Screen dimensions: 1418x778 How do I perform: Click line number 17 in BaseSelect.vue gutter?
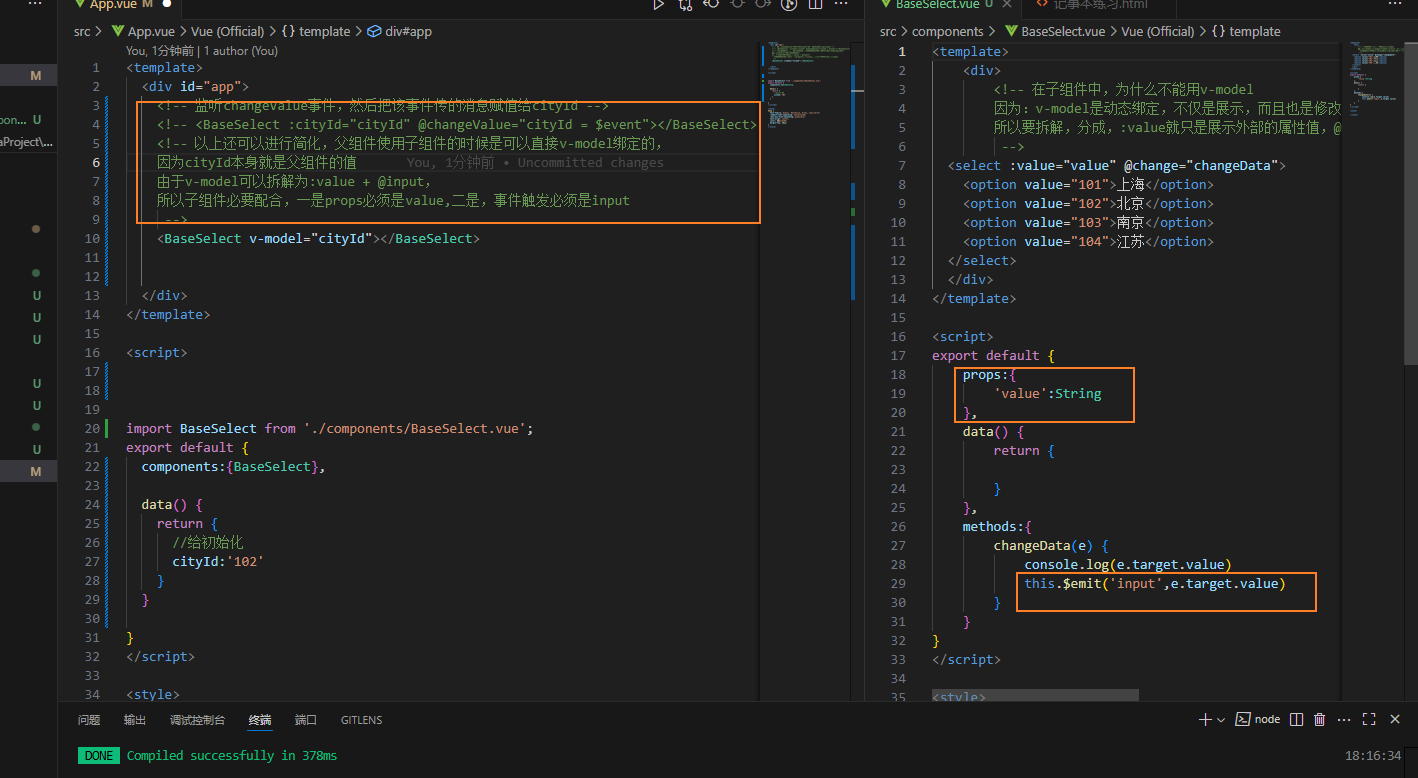coord(898,355)
